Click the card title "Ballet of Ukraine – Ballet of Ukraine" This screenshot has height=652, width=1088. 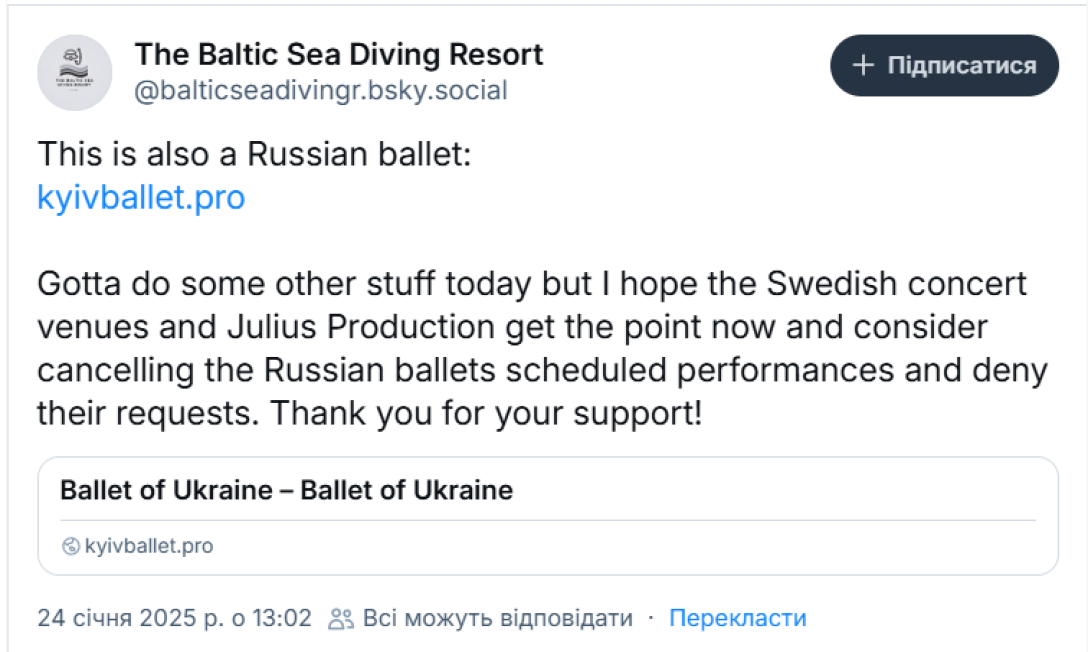tap(287, 490)
